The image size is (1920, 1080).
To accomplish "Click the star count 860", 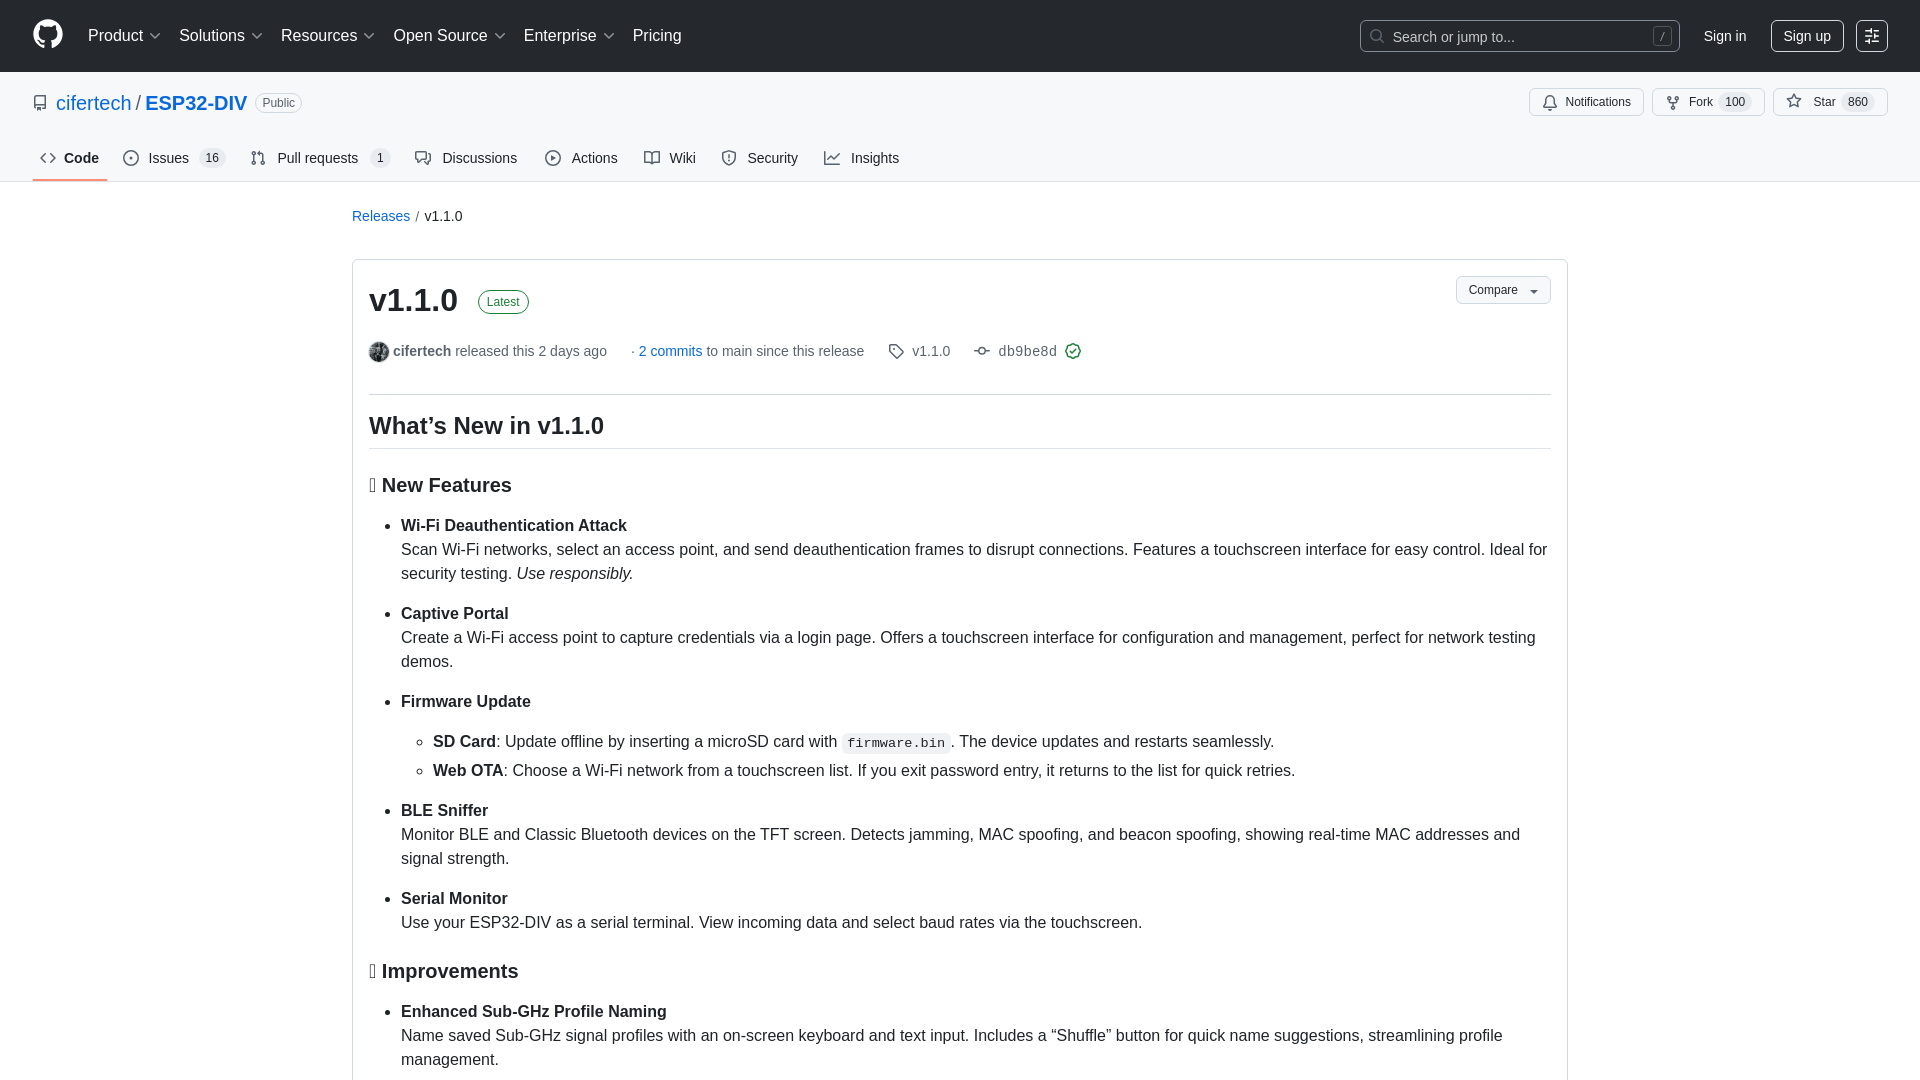I will (x=1858, y=102).
